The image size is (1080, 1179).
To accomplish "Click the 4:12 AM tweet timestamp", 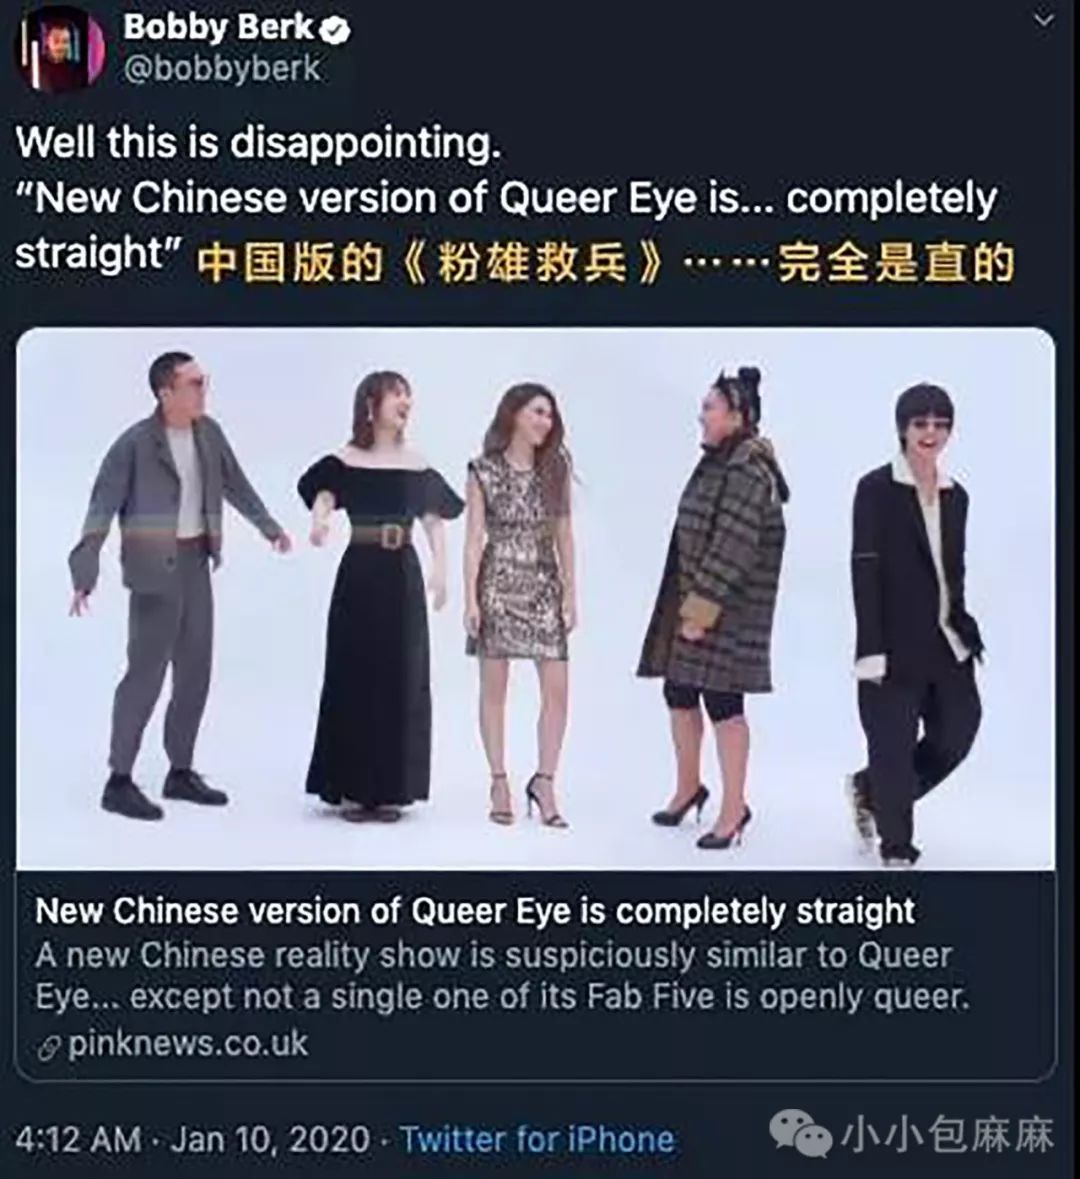I will click(x=78, y=1139).
